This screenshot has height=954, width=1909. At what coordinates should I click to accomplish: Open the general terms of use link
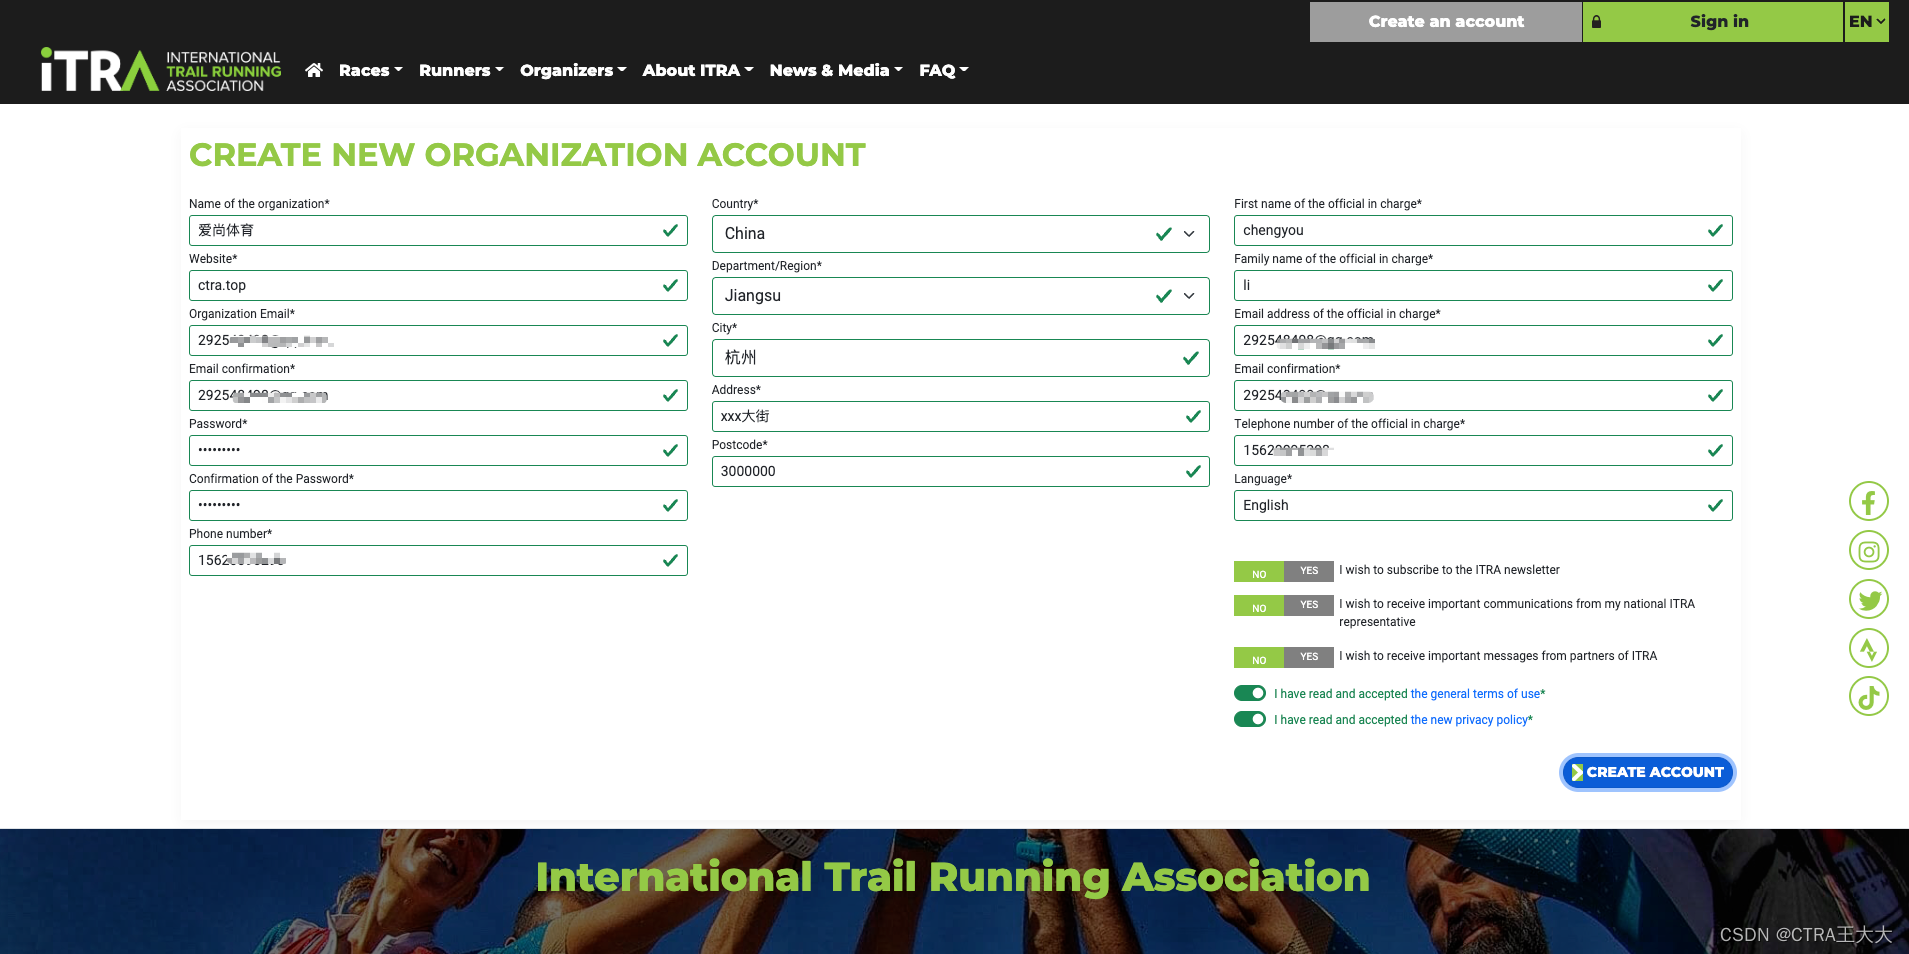click(x=1475, y=694)
